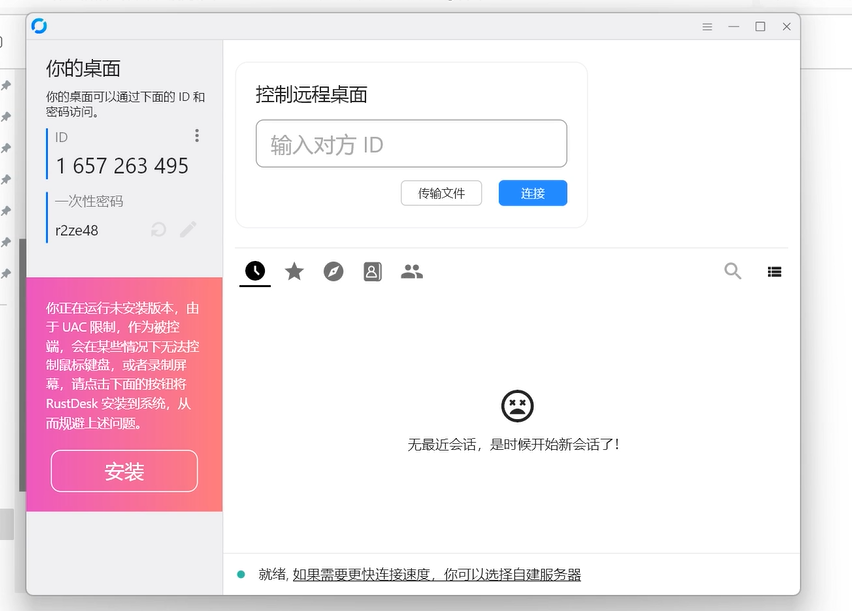Click the ID number 1 657 263 495
This screenshot has height=611, width=852.
point(122,166)
